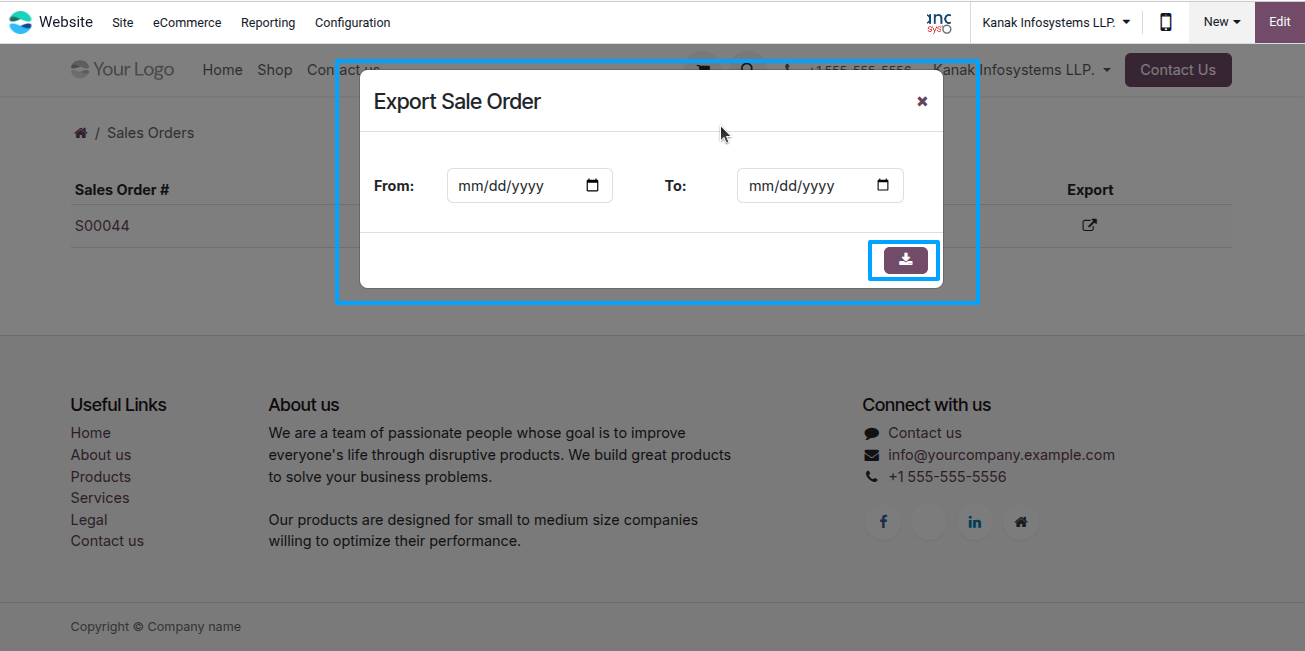Click Contact us under Connect with us
The image size is (1305, 651).
(925, 433)
